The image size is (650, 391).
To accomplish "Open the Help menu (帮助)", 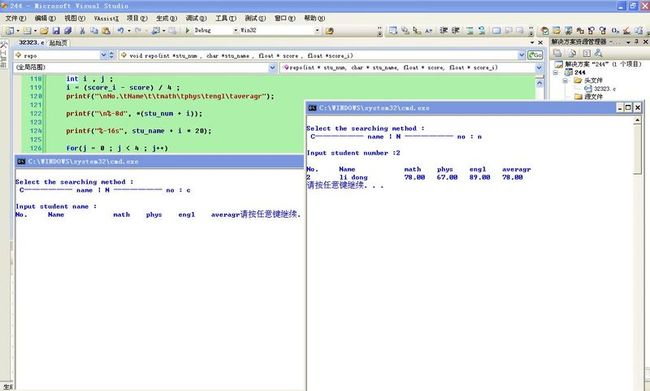I will (x=315, y=18).
